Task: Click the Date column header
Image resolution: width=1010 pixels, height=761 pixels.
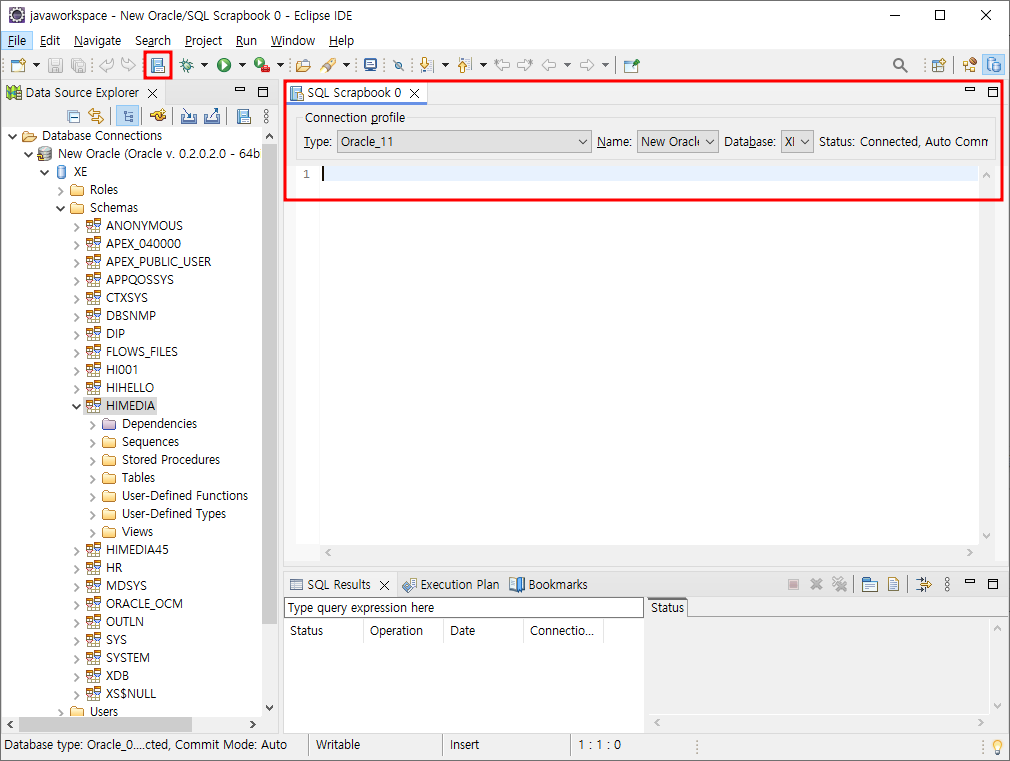Action: click(x=483, y=631)
